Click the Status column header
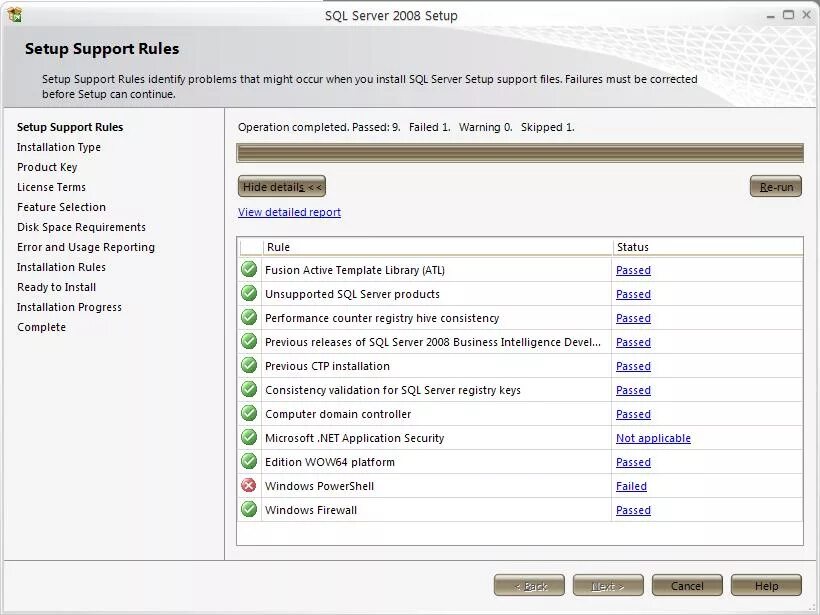820x615 pixels. 708,247
